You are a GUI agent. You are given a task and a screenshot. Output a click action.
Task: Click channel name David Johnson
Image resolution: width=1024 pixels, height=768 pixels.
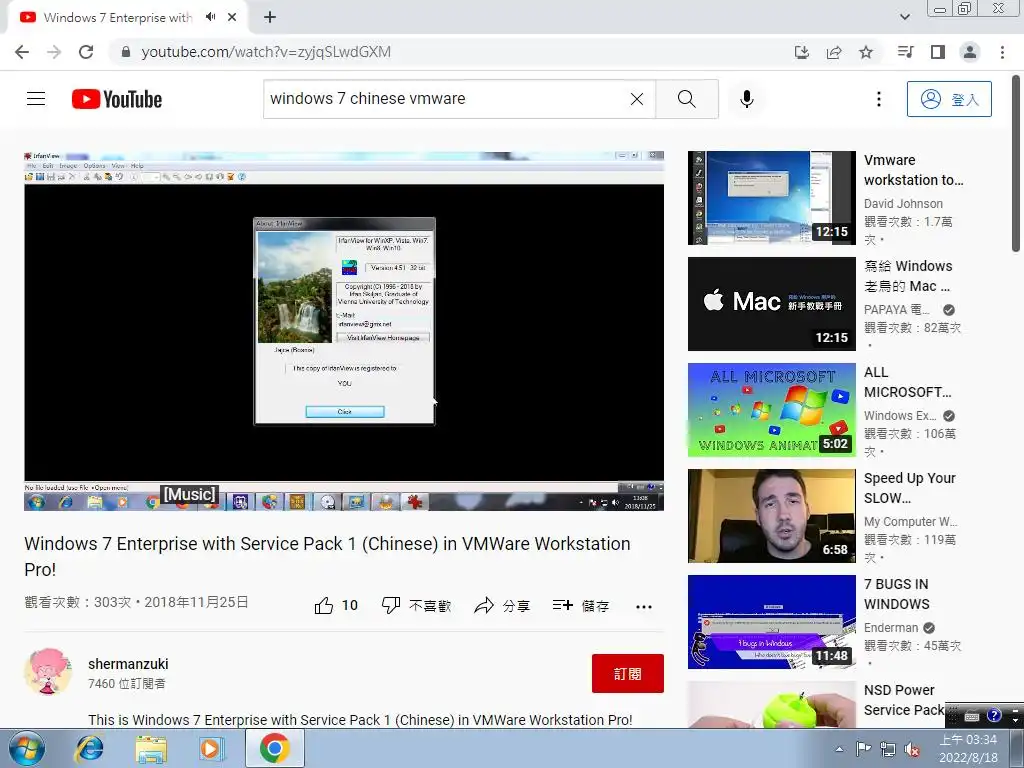pos(903,203)
